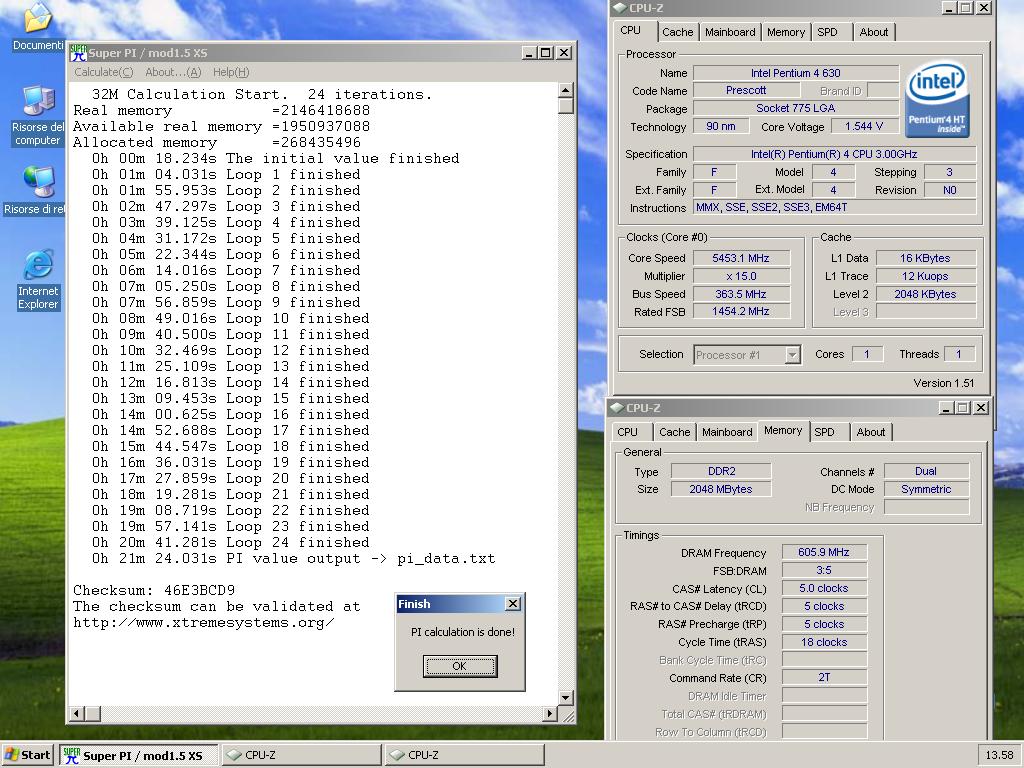The height and width of the screenshot is (768, 1024).
Task: Click the Loop 24 finished line
Action: tap(231, 543)
